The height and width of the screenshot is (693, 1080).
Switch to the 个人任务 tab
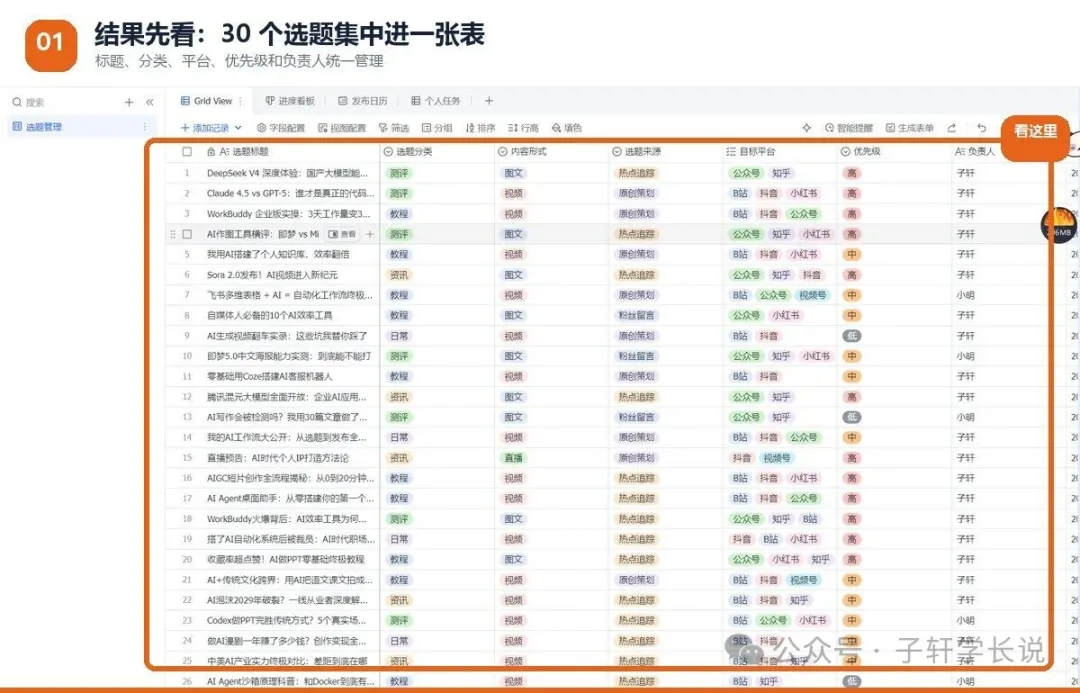[436, 101]
